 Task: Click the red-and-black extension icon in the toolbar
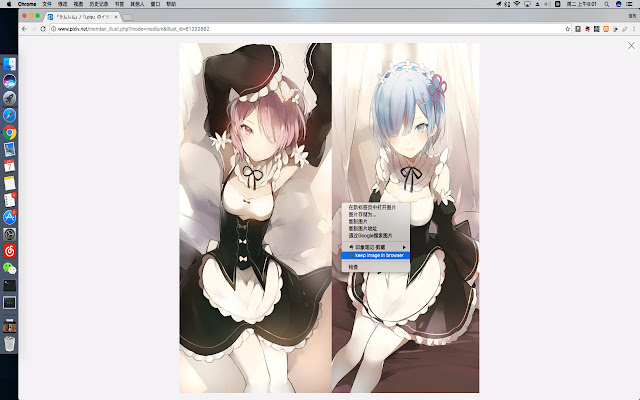pyautogui.click(x=587, y=29)
